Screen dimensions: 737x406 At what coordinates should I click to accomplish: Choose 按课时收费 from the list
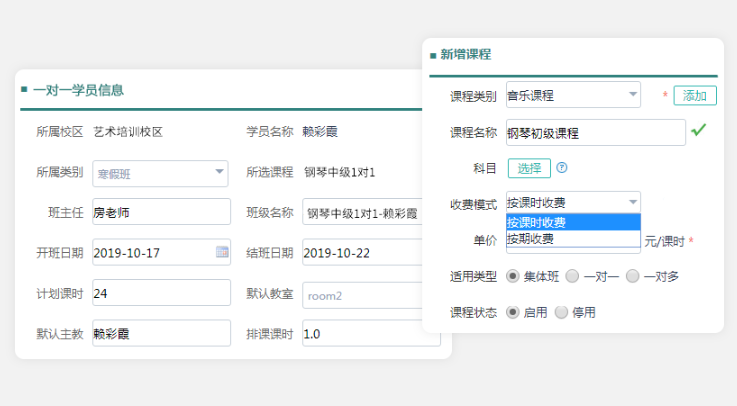click(x=572, y=222)
